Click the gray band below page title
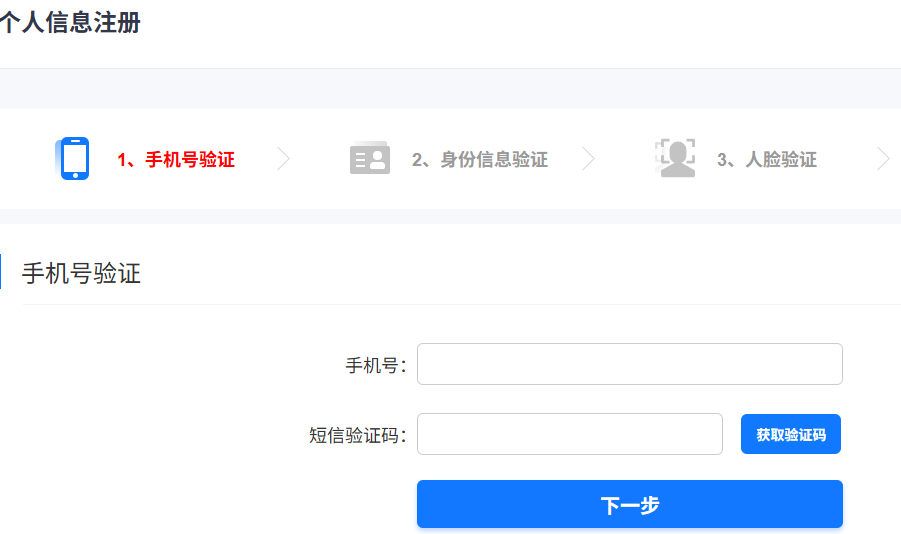The image size is (901, 534). coord(450,88)
